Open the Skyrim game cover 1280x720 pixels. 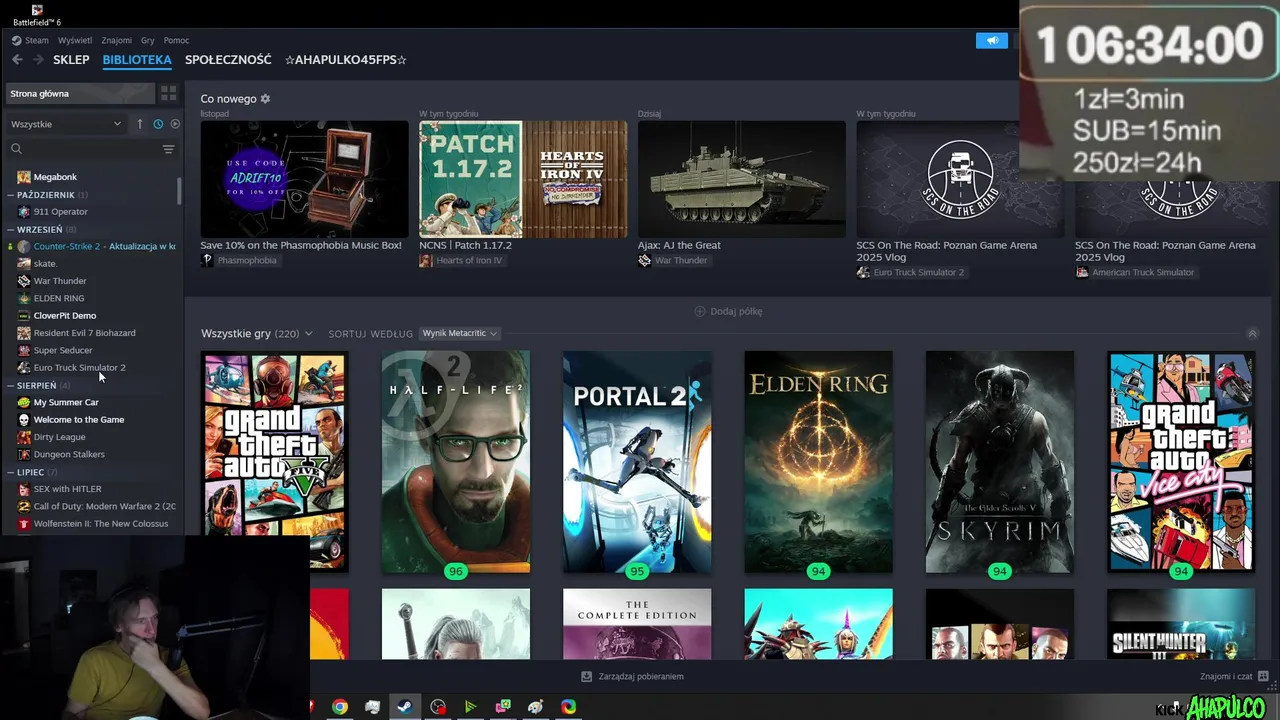[1000, 462]
